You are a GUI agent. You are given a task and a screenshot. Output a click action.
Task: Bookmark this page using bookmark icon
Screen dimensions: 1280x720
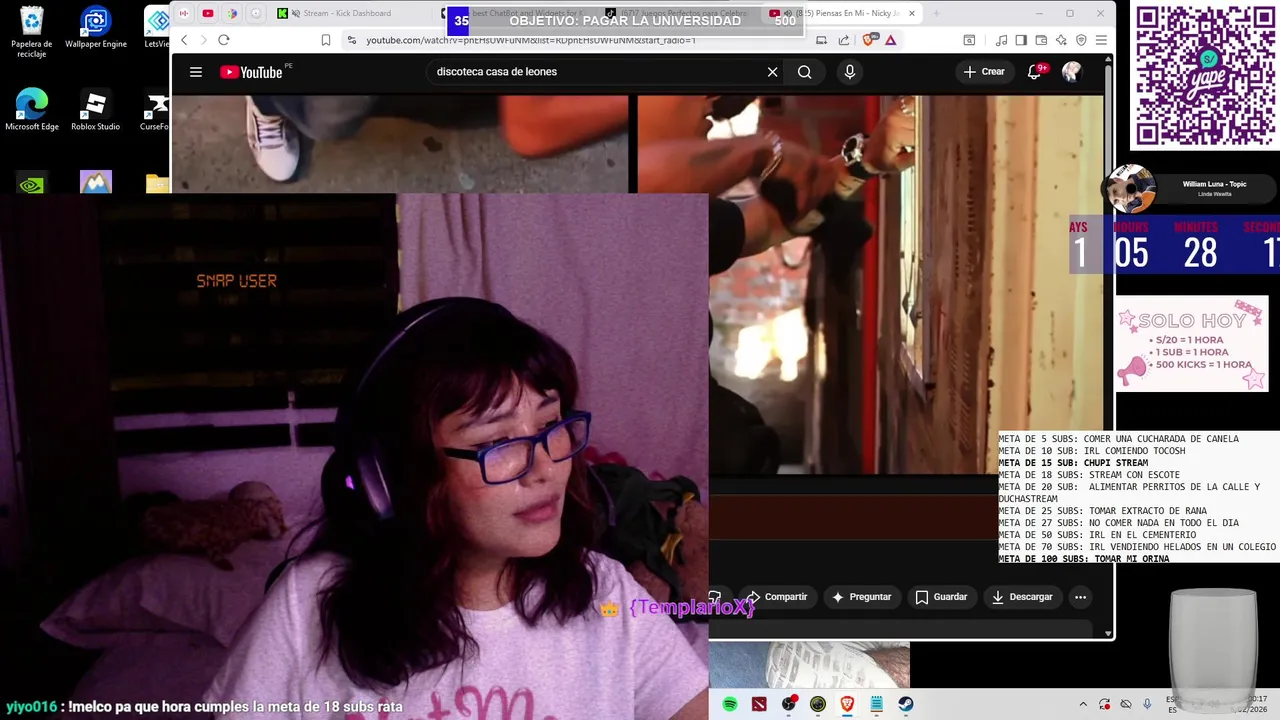(x=326, y=40)
